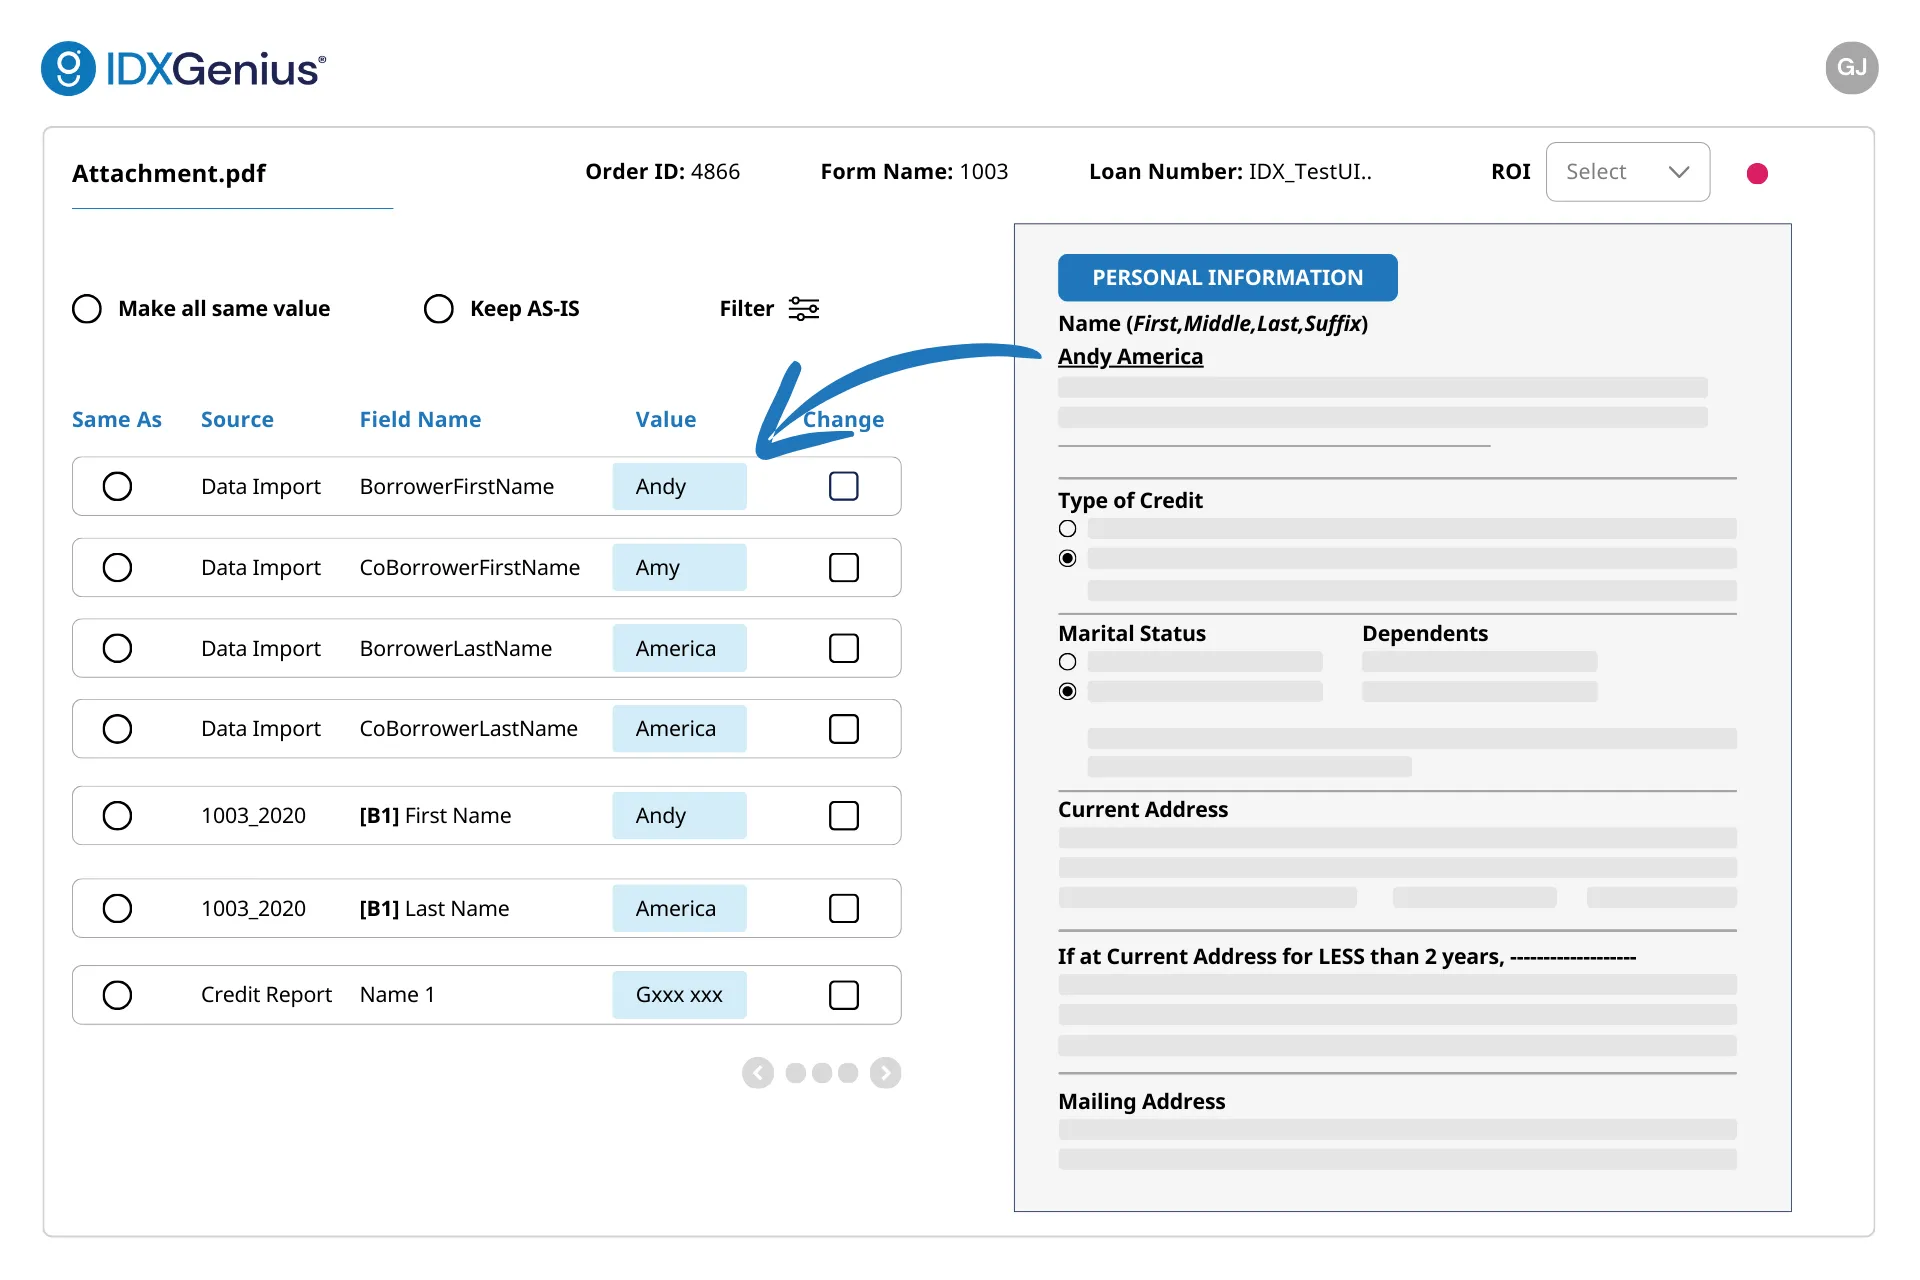Open the ROI Select dropdown
The width and height of the screenshot is (1920, 1280).
1627,172
